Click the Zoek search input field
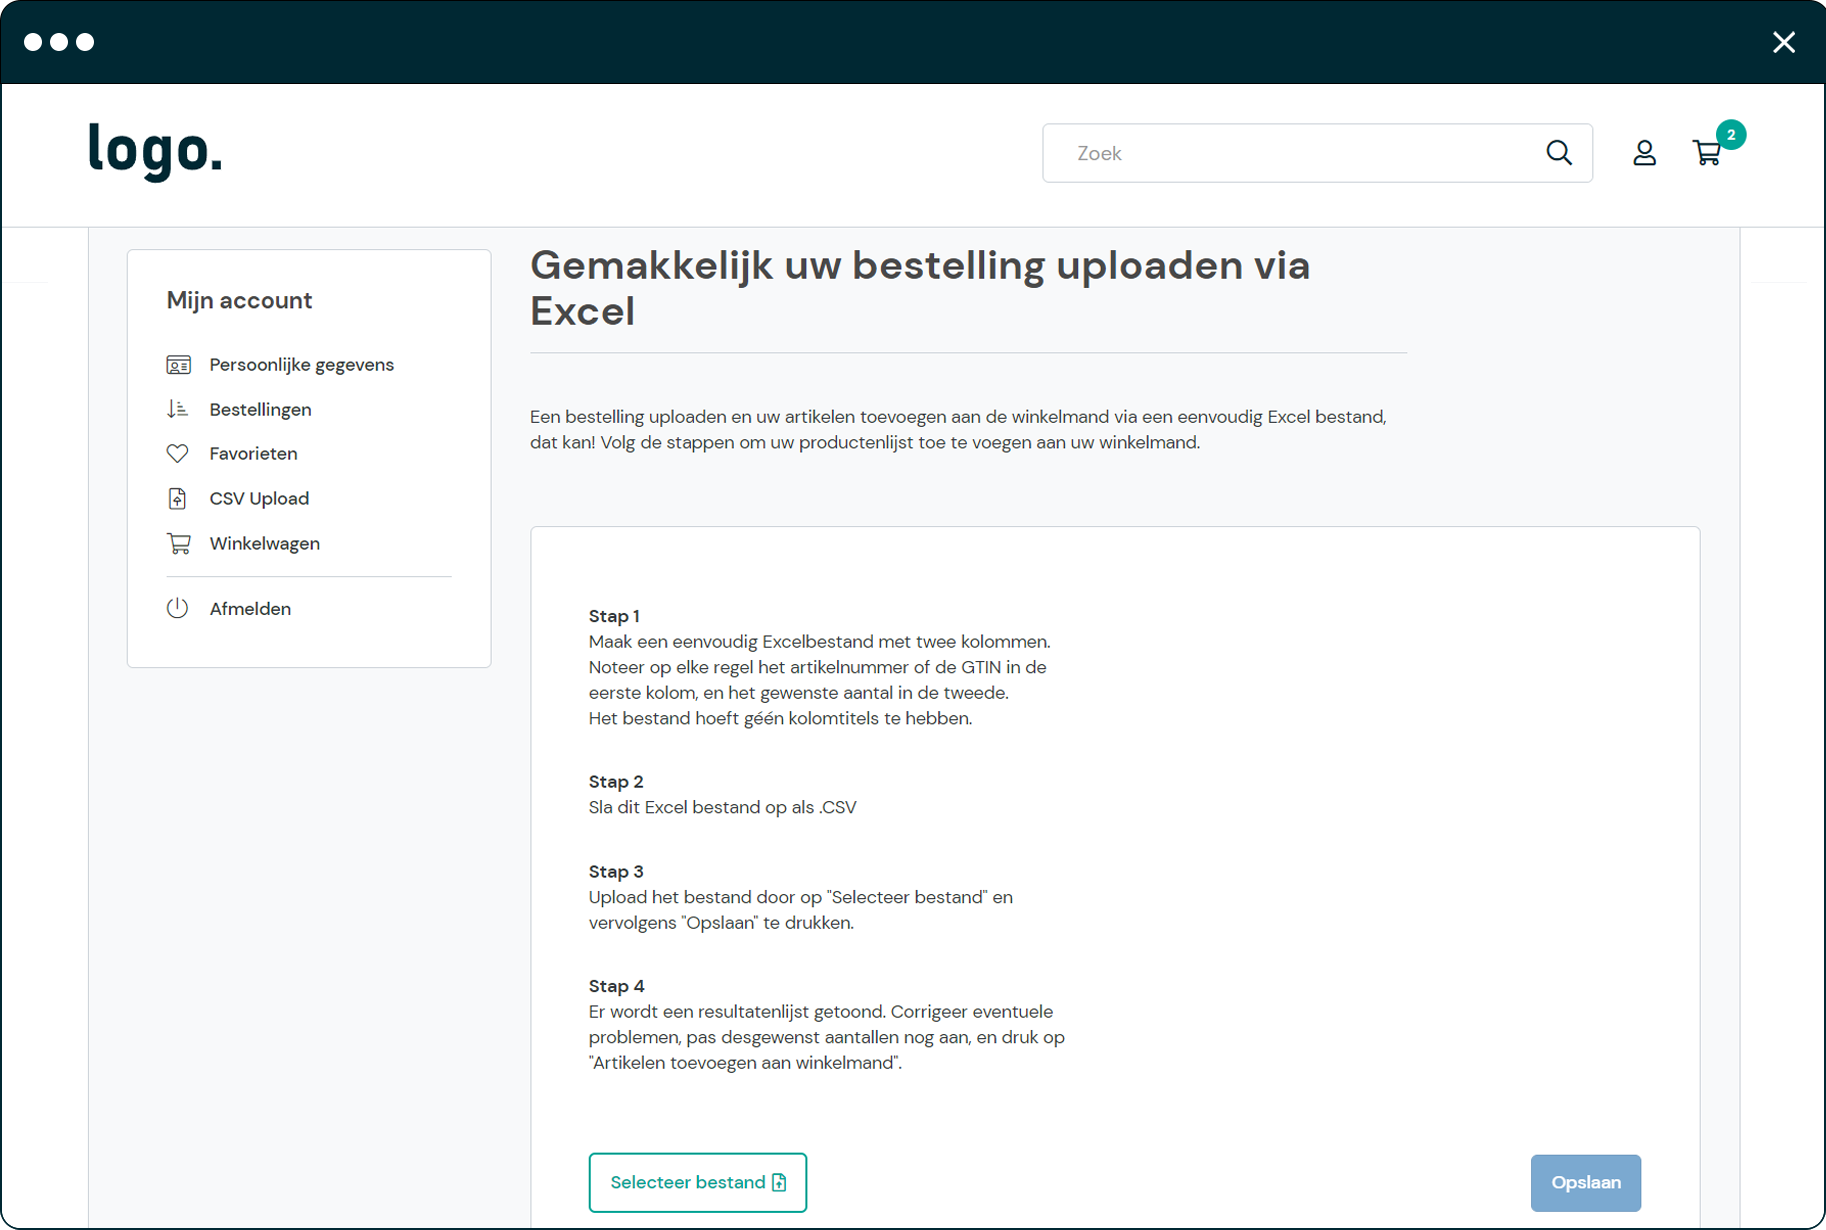The width and height of the screenshot is (1826, 1230). pos(1317,153)
